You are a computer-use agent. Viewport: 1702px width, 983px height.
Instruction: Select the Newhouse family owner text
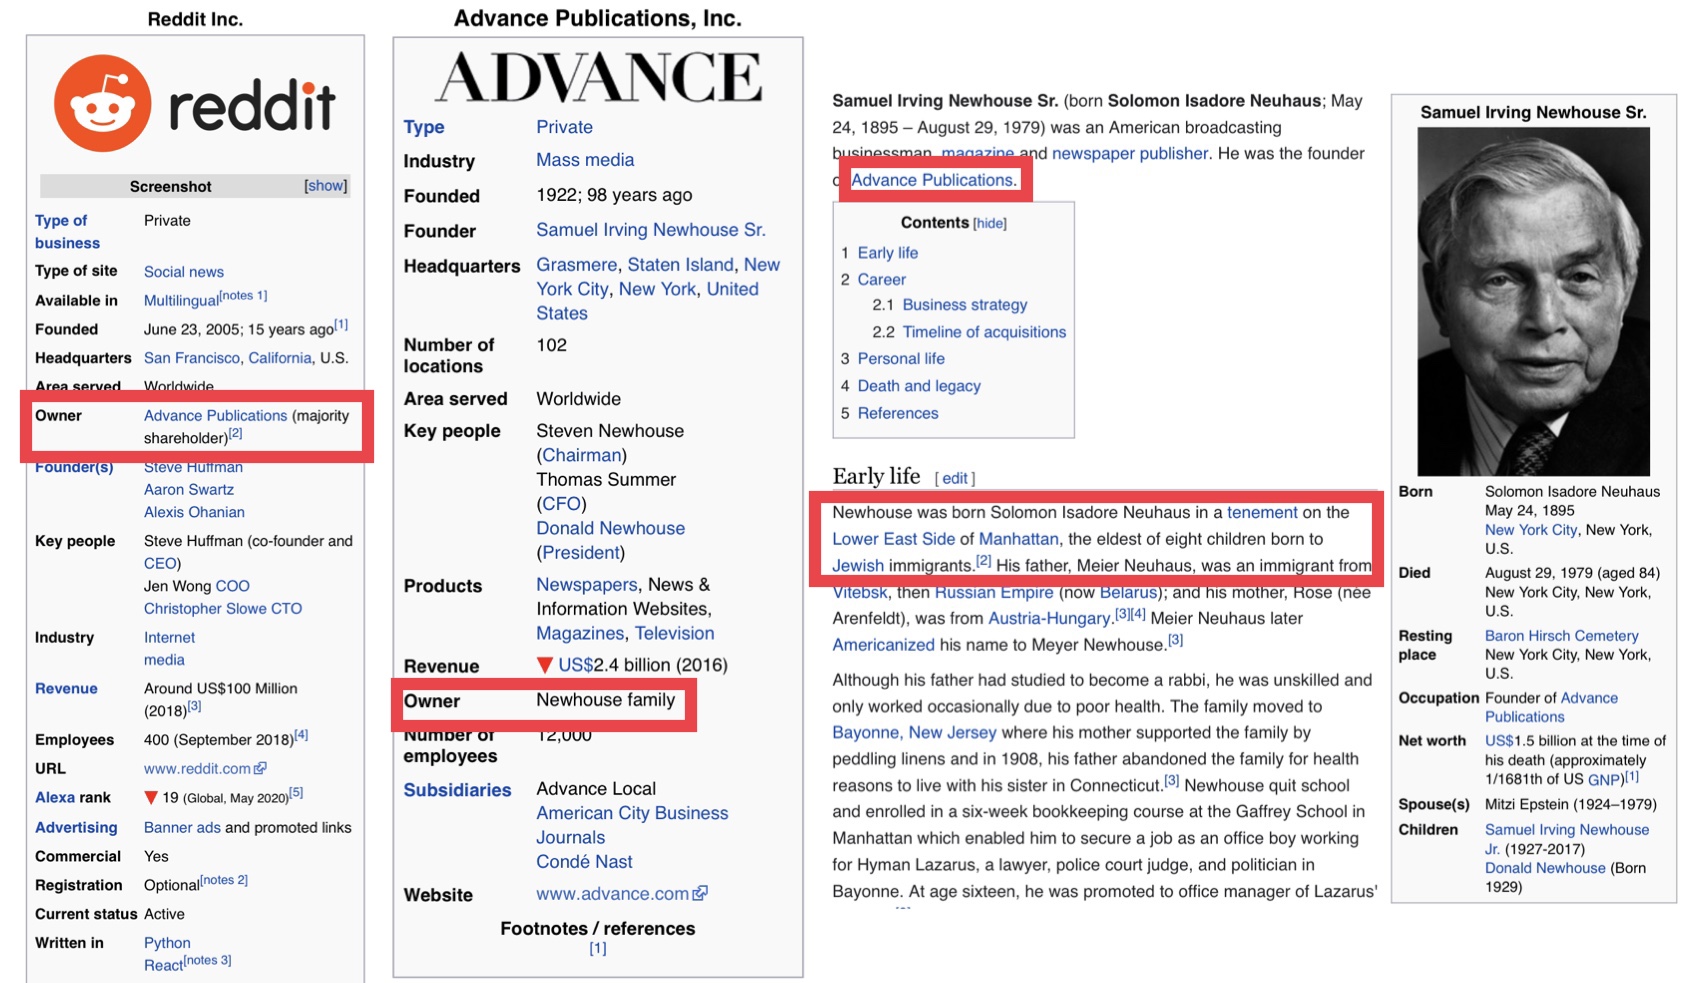(x=605, y=700)
